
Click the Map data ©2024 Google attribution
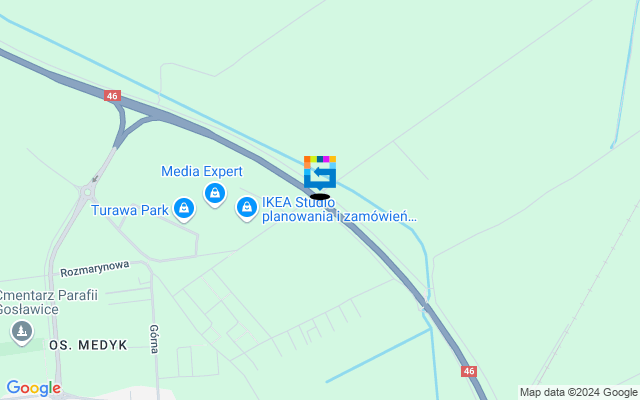(578, 393)
